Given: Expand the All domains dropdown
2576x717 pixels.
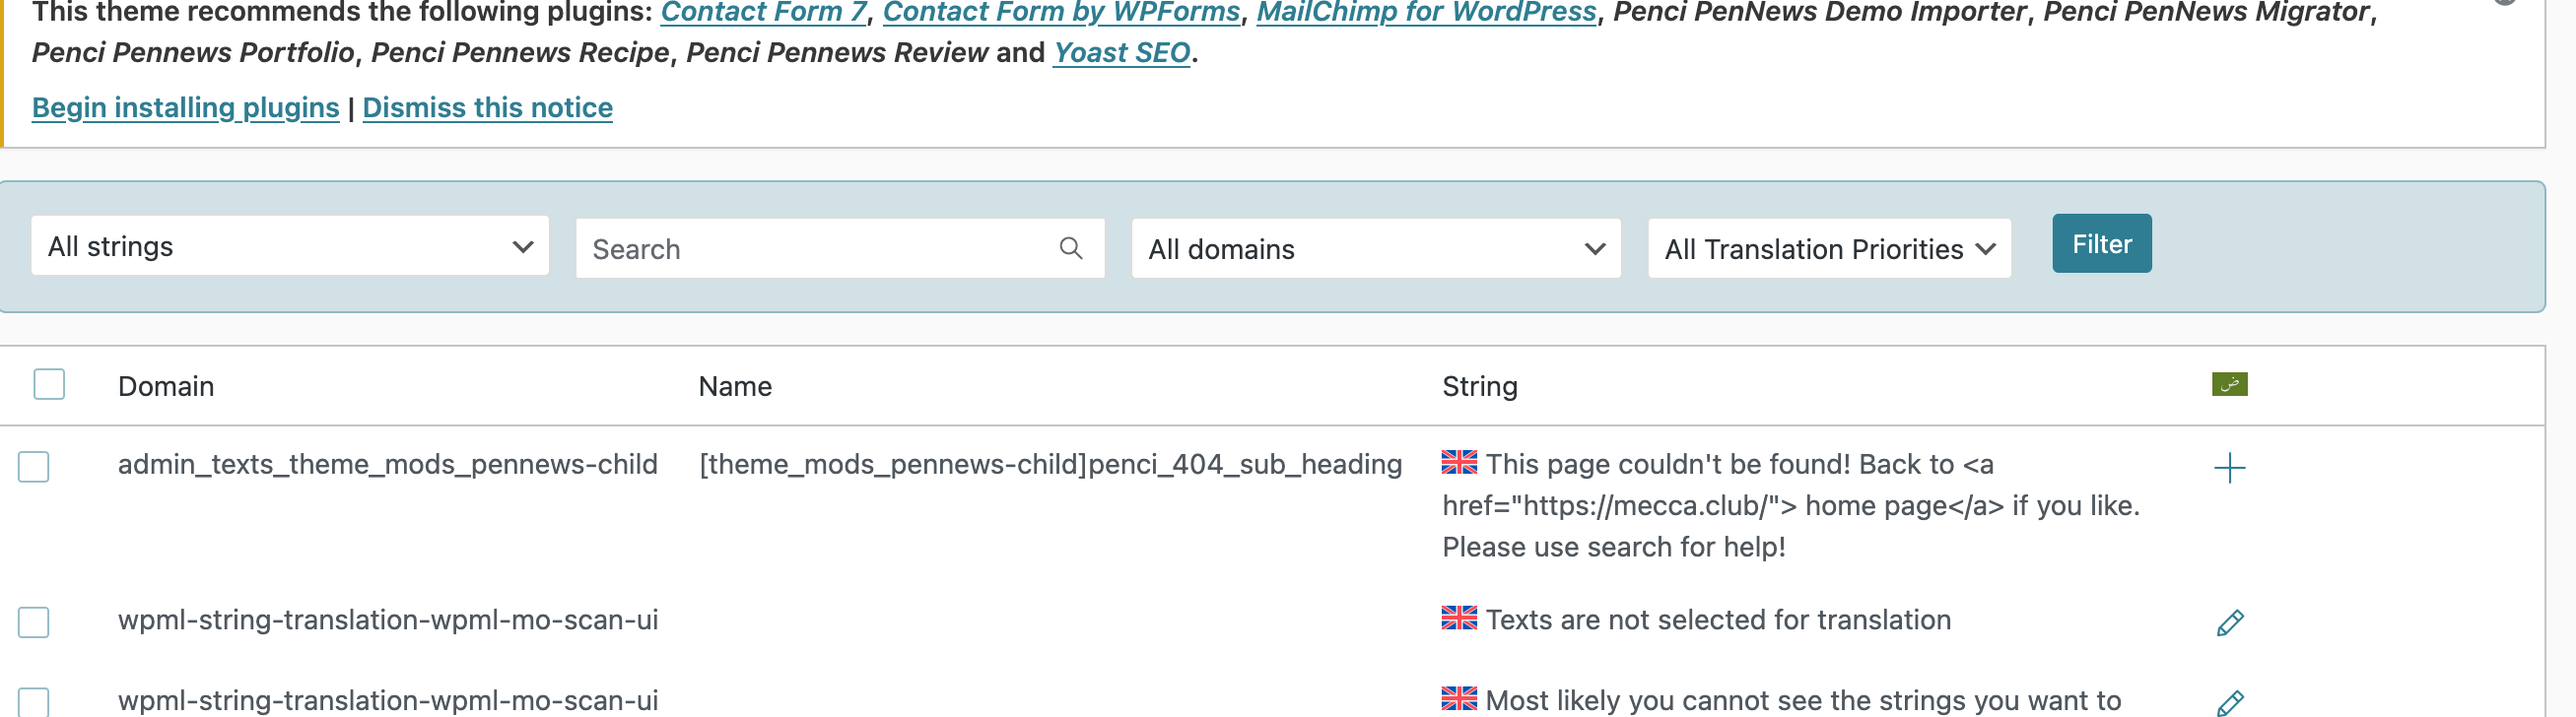Looking at the screenshot, I should pyautogui.click(x=1375, y=249).
